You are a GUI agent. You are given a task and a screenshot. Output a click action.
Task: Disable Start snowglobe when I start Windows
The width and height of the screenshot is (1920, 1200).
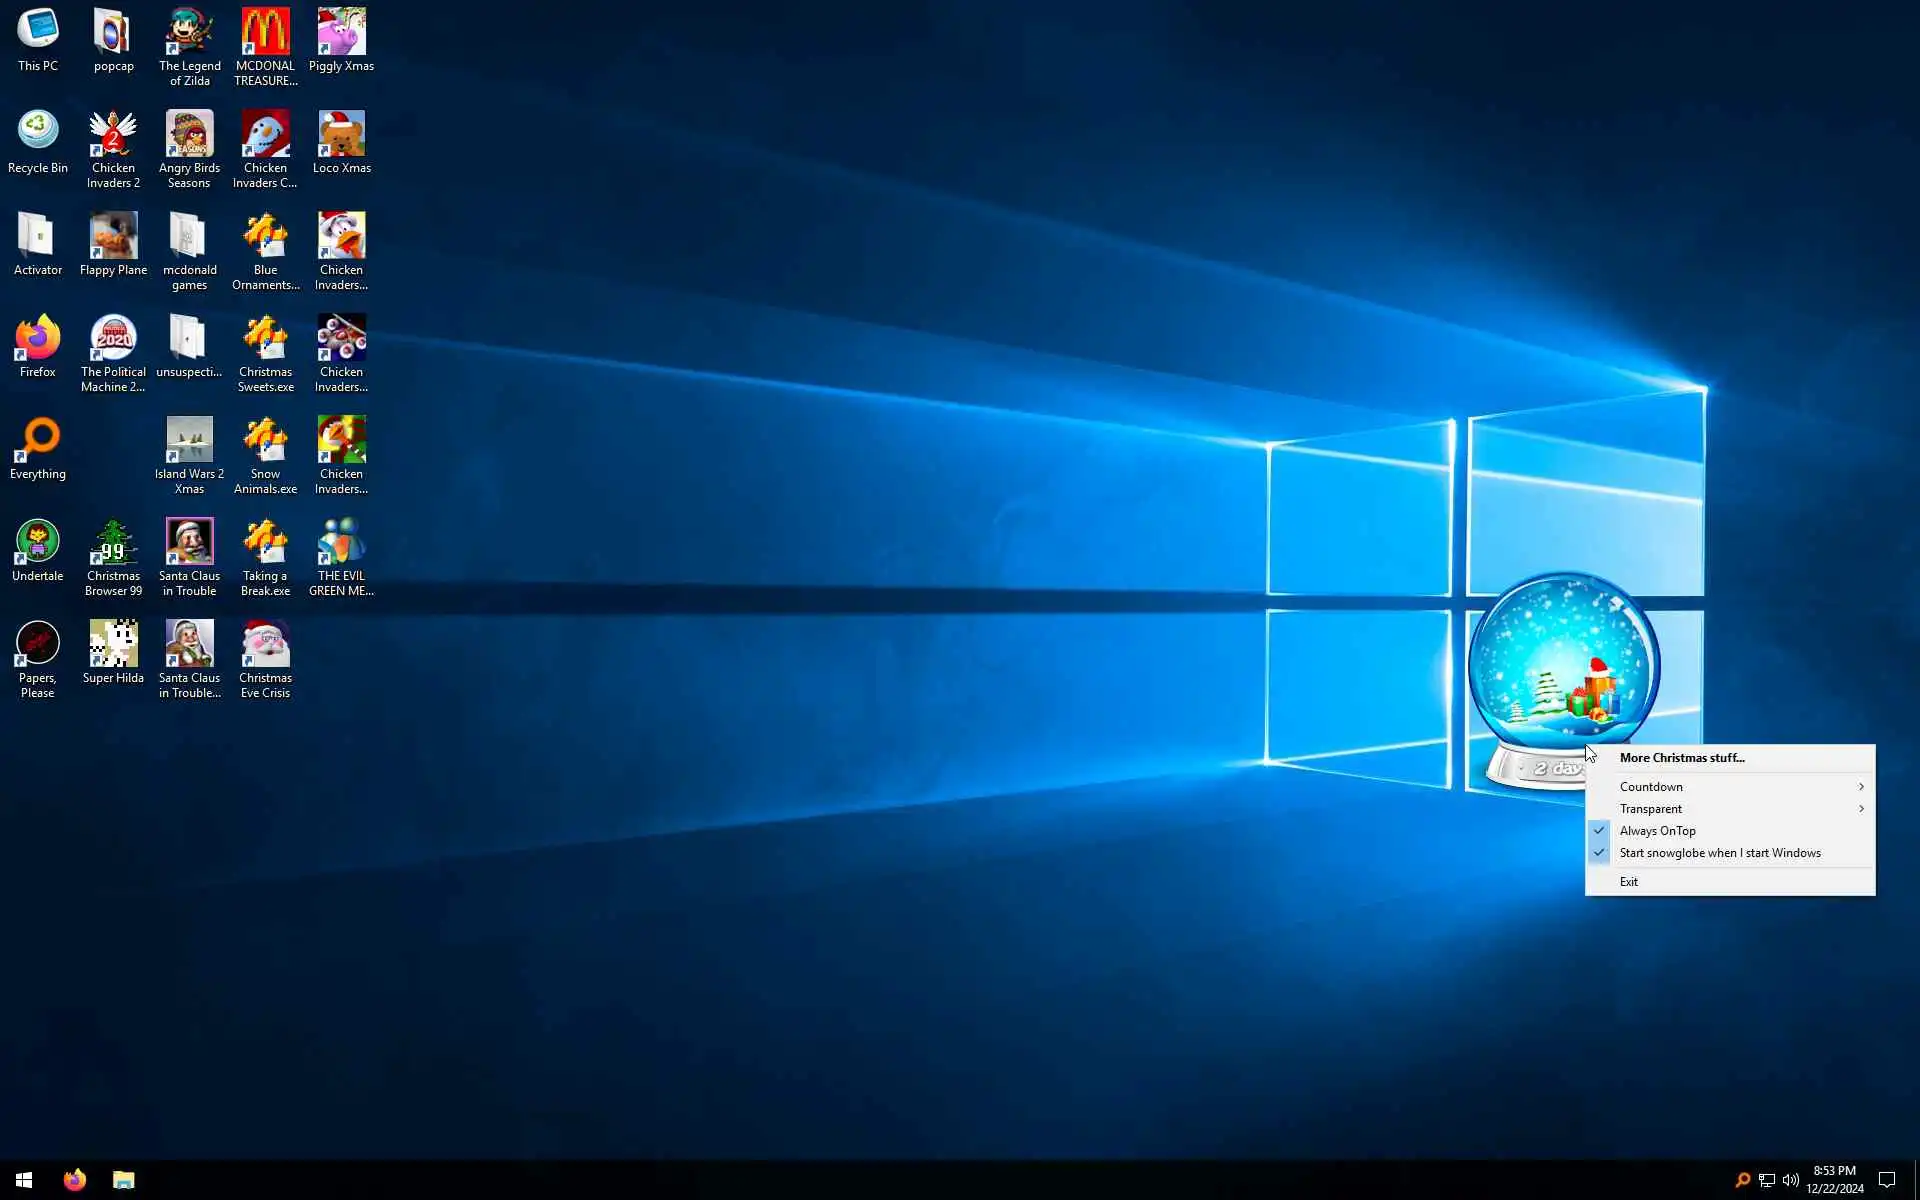pos(1719,853)
